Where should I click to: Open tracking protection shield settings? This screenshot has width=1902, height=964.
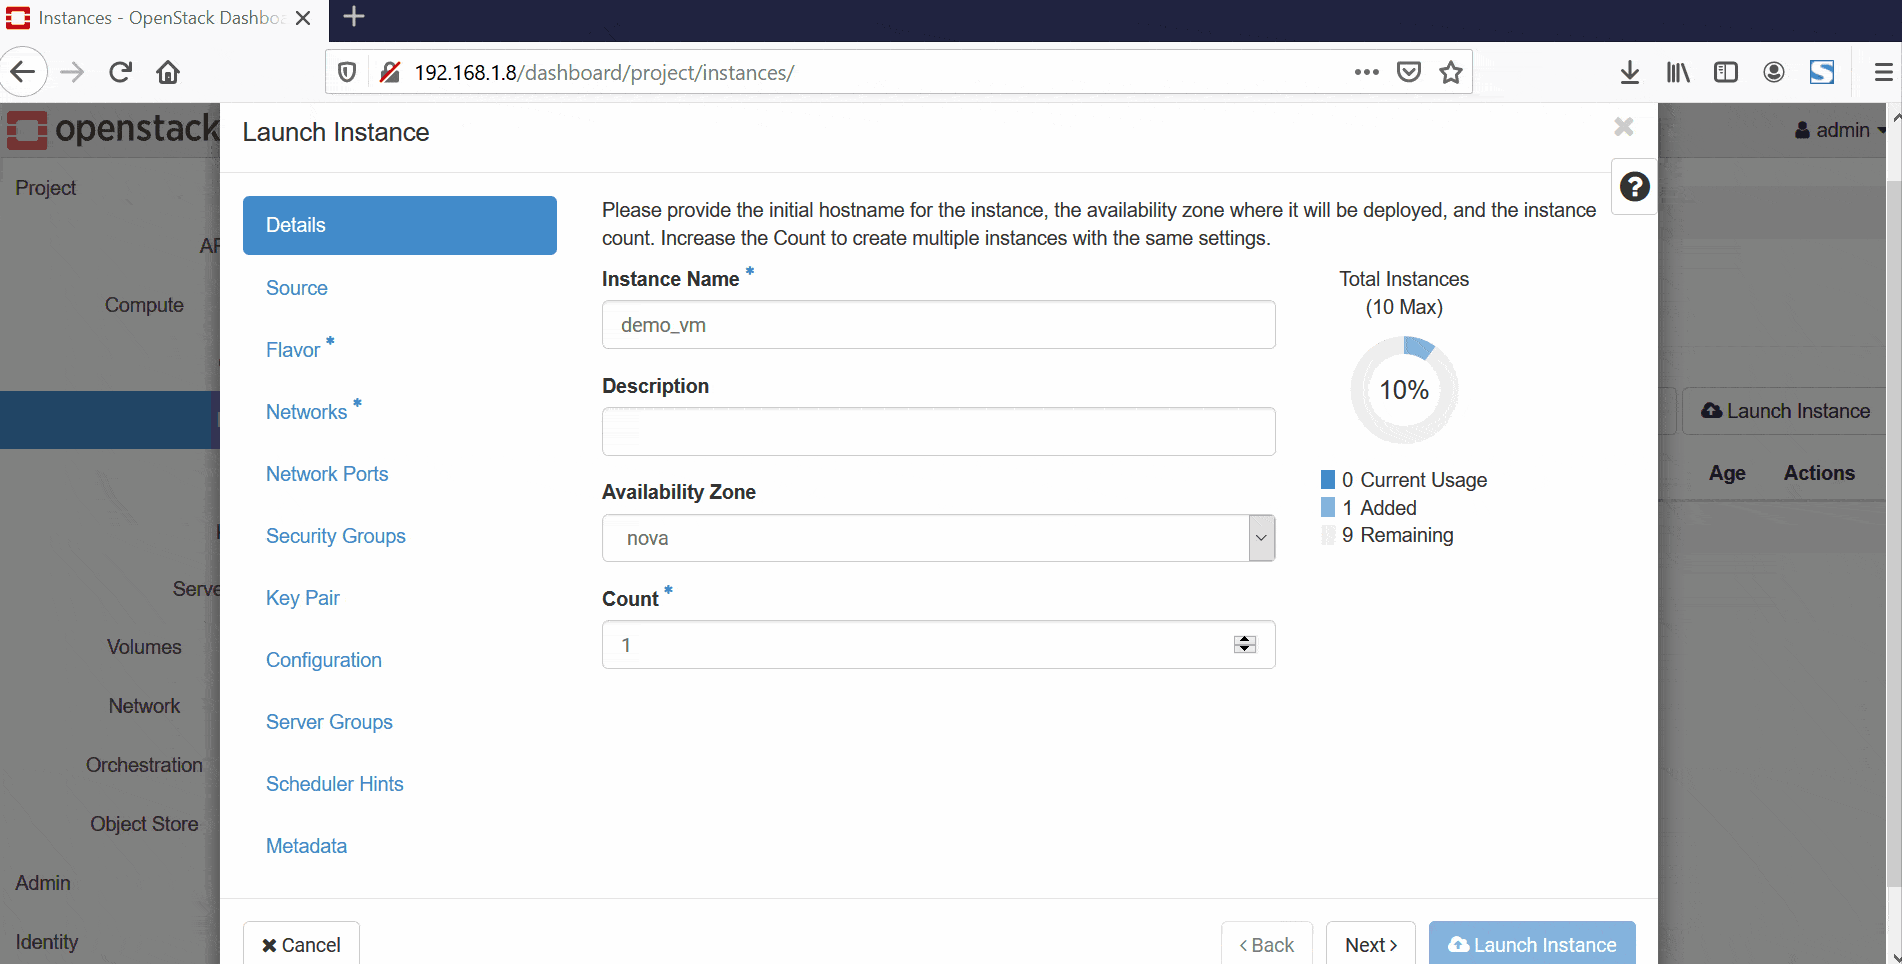coord(347,72)
